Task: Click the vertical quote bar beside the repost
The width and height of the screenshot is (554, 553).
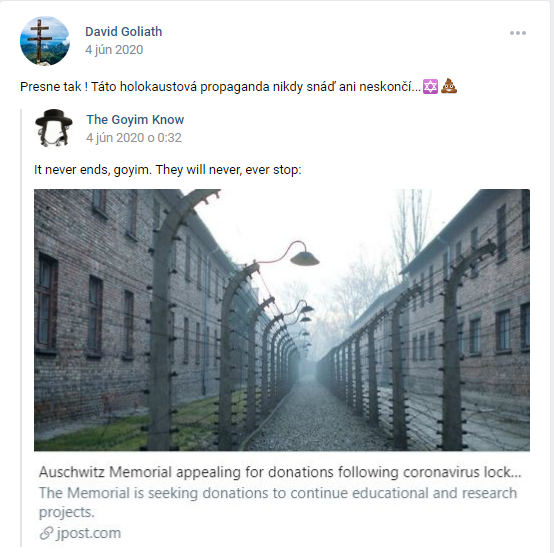Action: (x=21, y=328)
